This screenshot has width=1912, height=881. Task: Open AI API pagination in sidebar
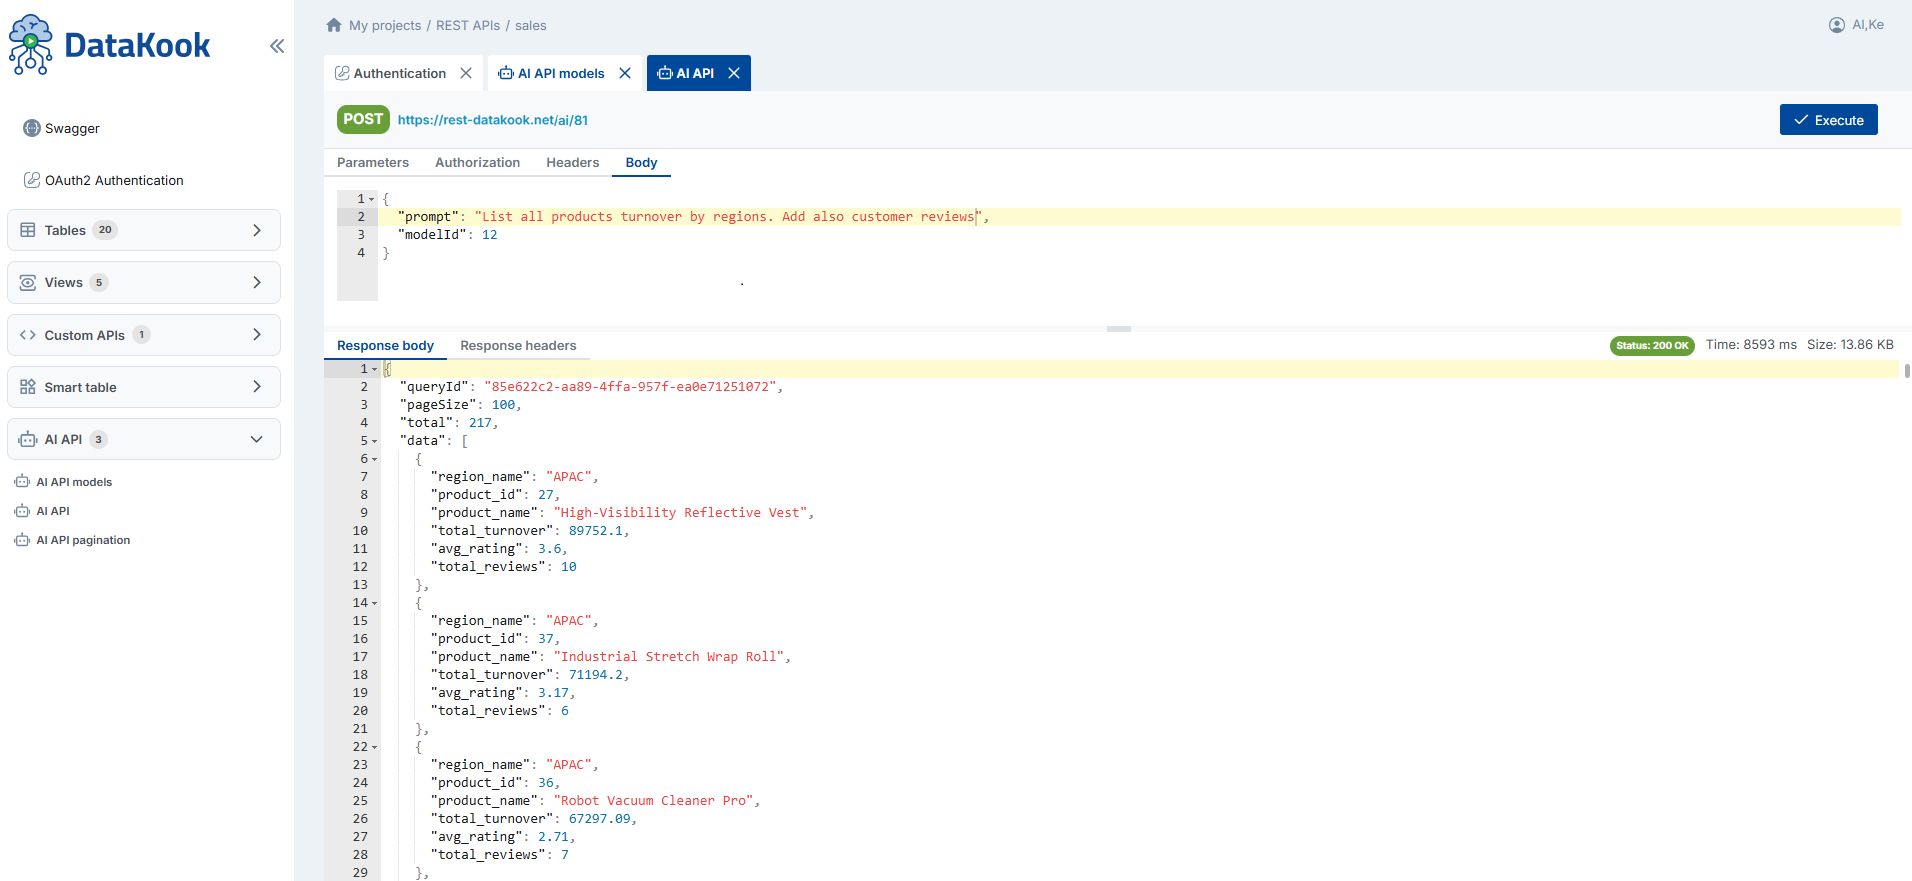[x=83, y=540]
